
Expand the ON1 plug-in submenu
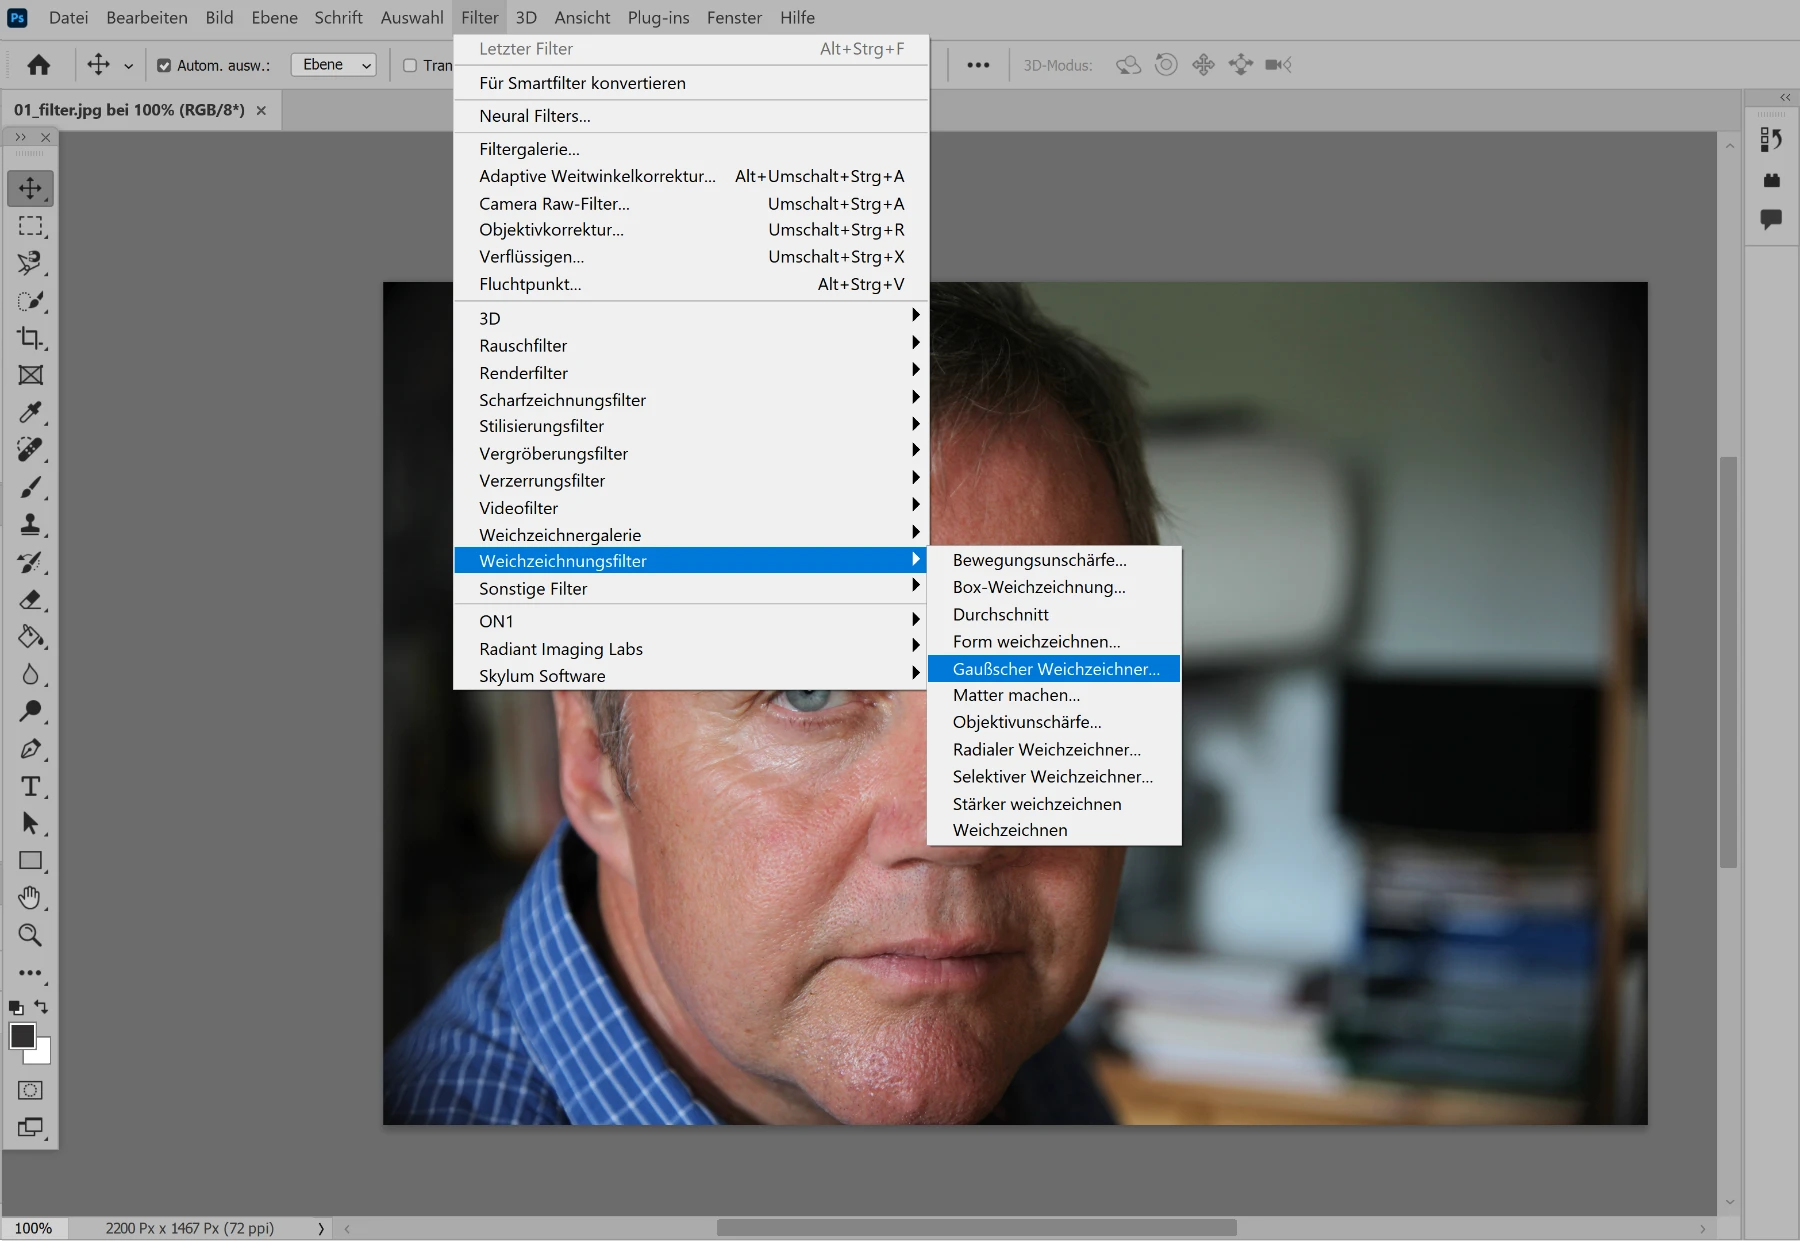click(691, 621)
